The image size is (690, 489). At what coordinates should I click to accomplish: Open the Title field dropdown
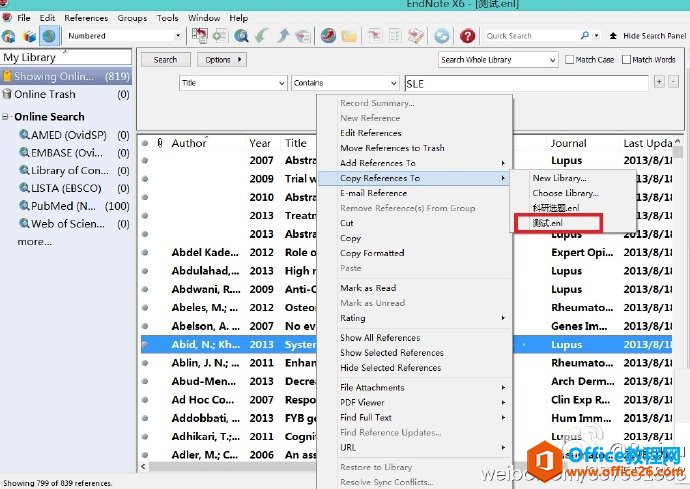coord(233,83)
